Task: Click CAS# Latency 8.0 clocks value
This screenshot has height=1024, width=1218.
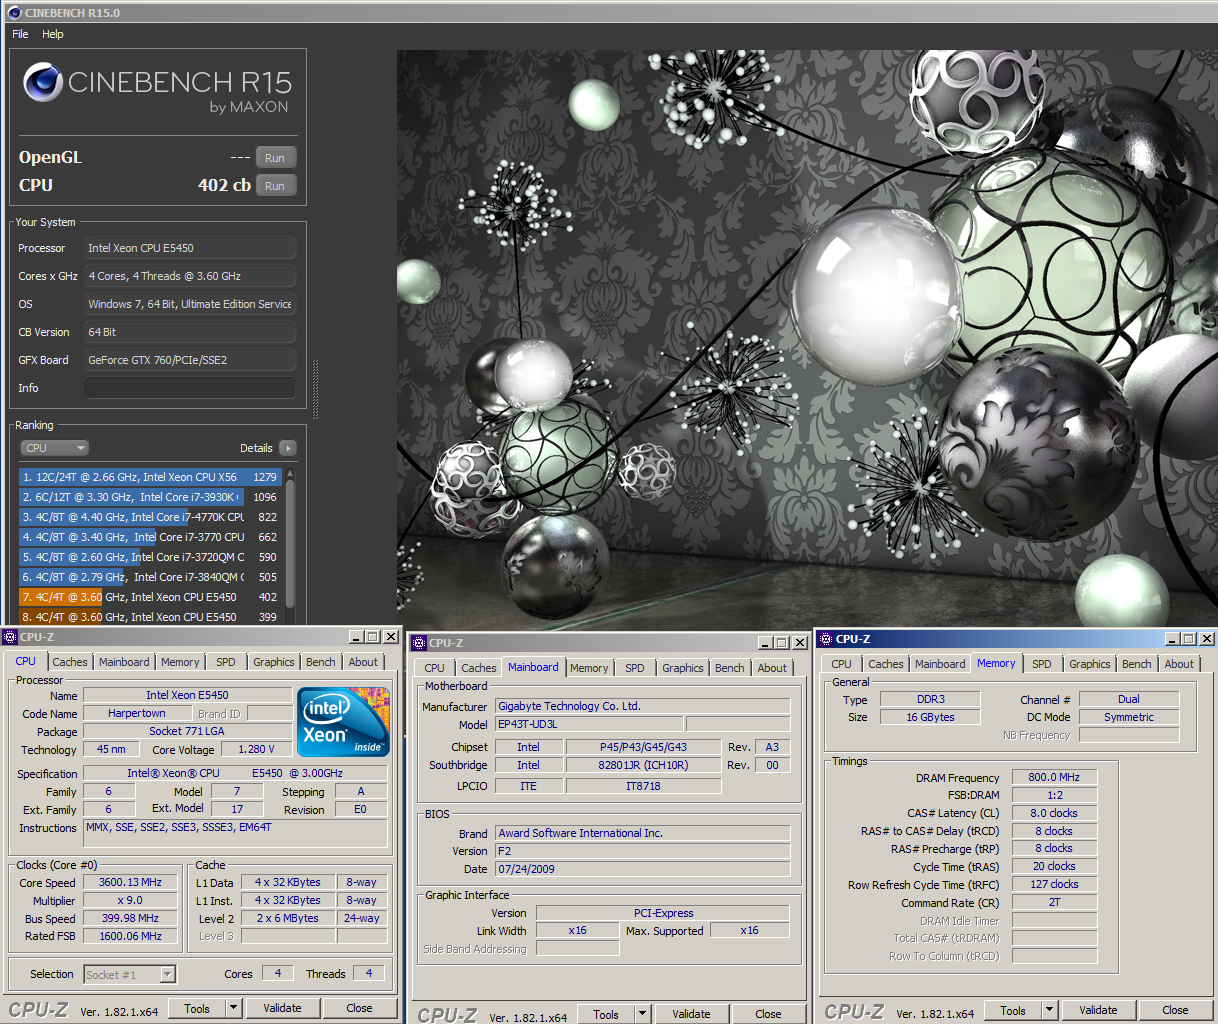Action: pos(1054,813)
